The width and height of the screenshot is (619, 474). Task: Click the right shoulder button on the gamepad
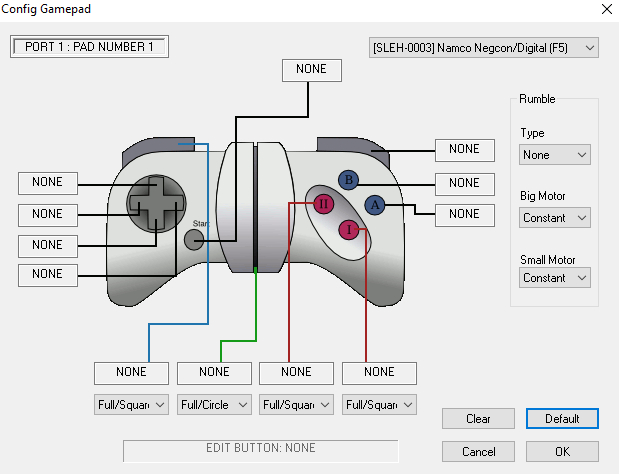[x=350, y=152]
